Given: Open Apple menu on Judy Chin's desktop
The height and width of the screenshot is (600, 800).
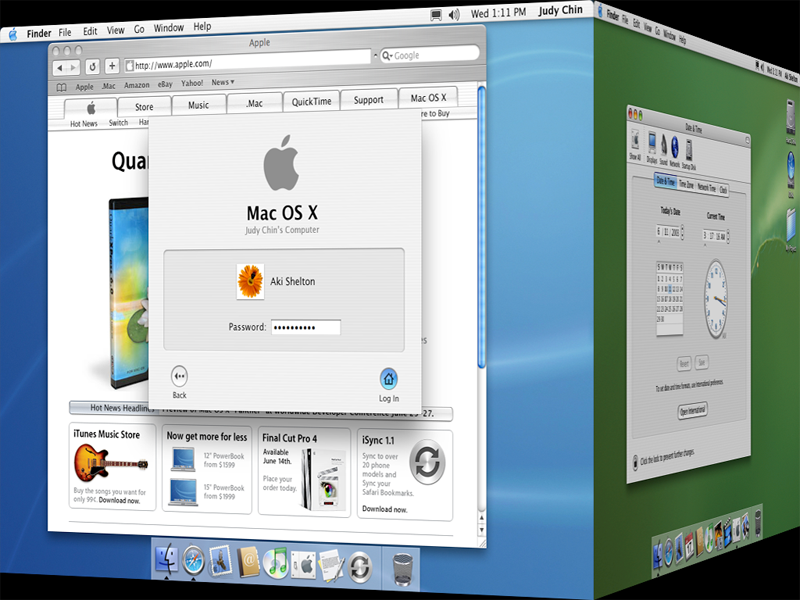Looking at the screenshot, I should pyautogui.click(x=13, y=34).
